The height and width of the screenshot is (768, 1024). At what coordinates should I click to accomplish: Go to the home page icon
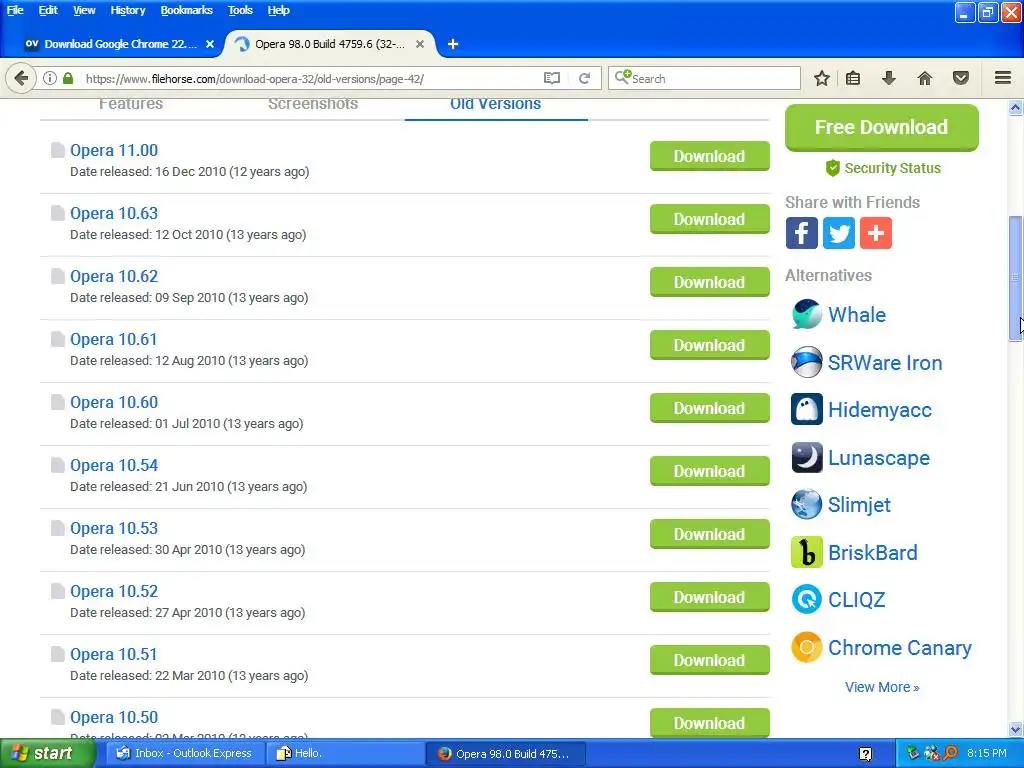click(925, 78)
